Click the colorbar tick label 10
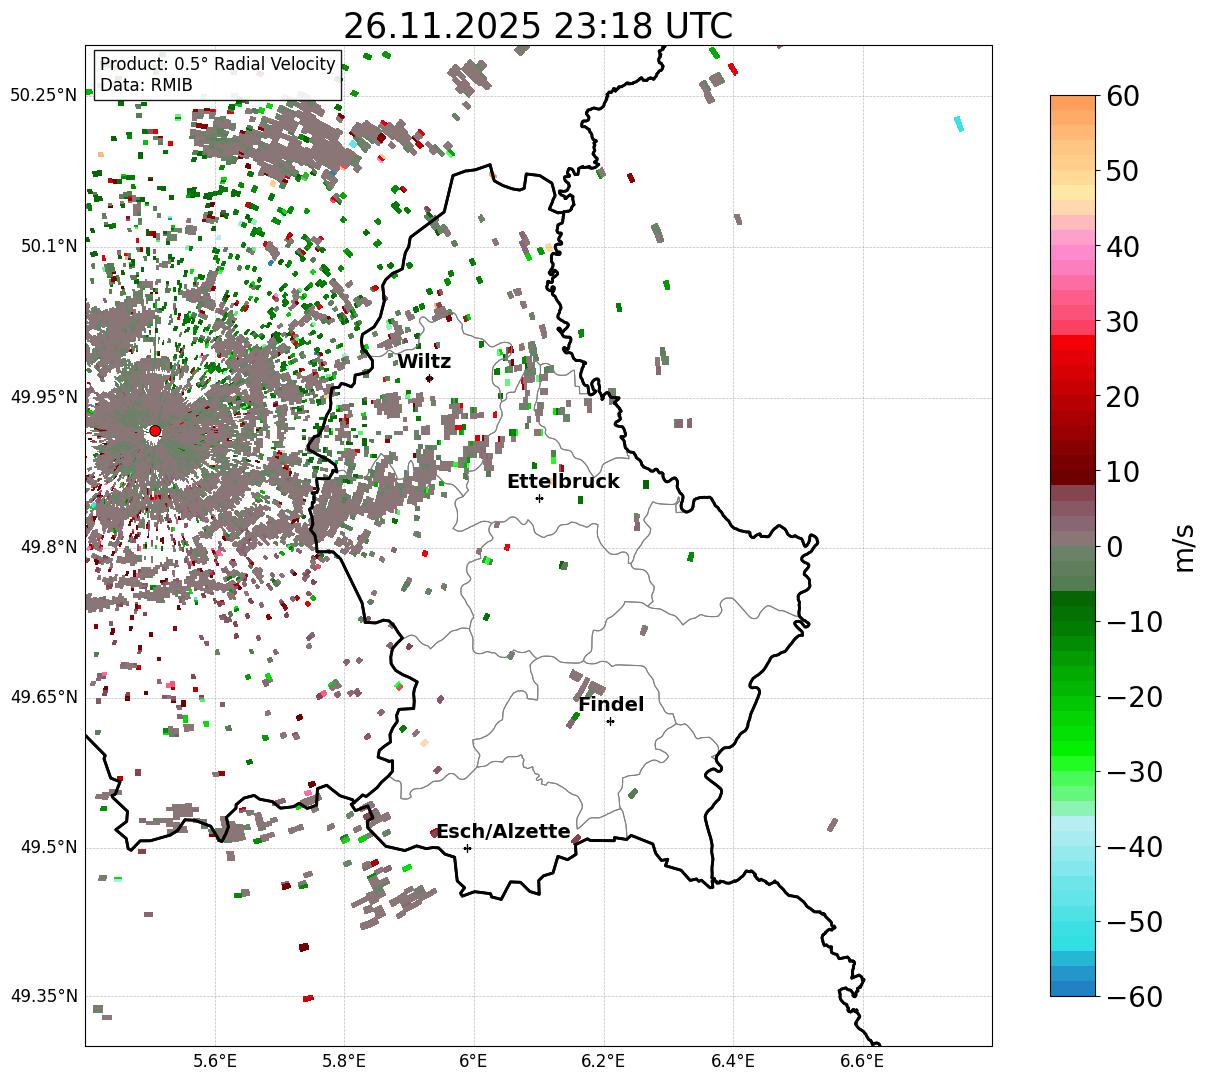Viewport: 1207px width, 1081px height. point(1123,472)
